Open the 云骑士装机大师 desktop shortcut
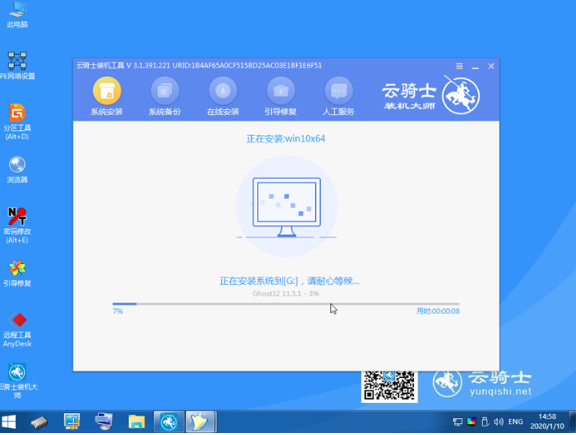The width and height of the screenshot is (576, 435). [x=17, y=381]
